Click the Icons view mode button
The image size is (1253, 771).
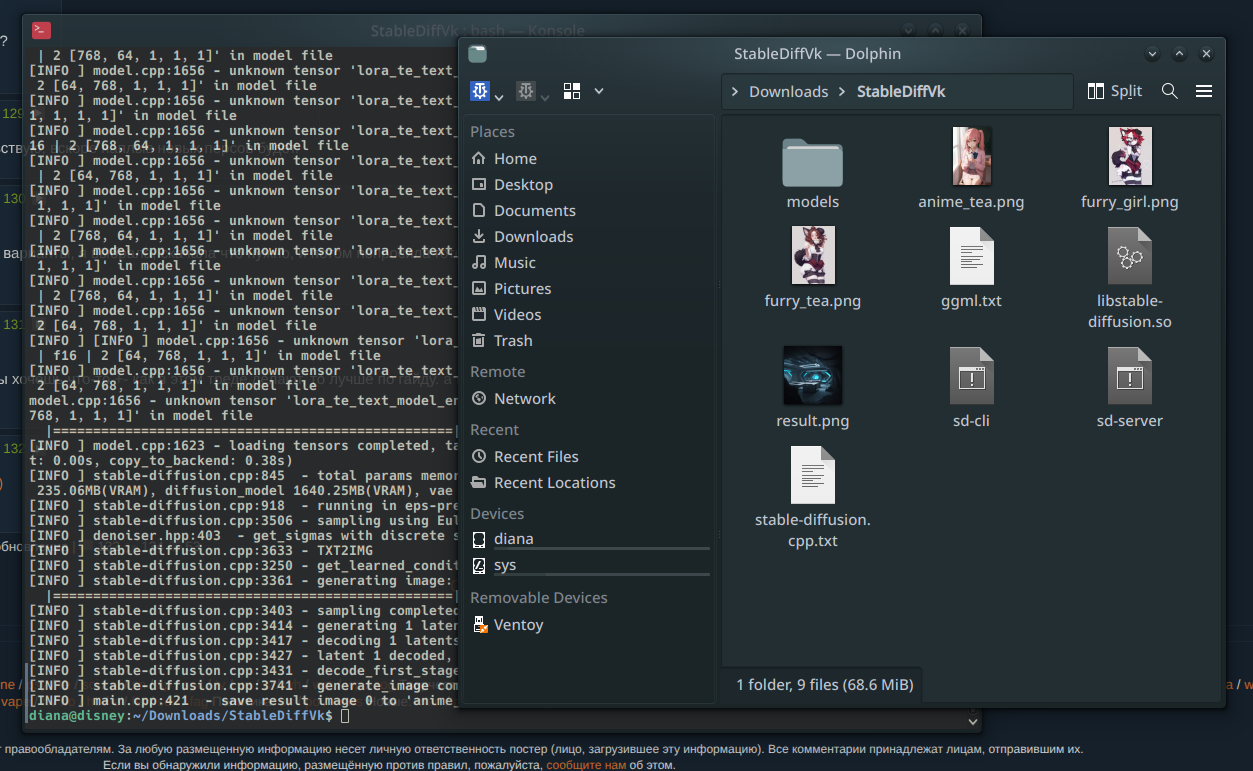pos(572,91)
